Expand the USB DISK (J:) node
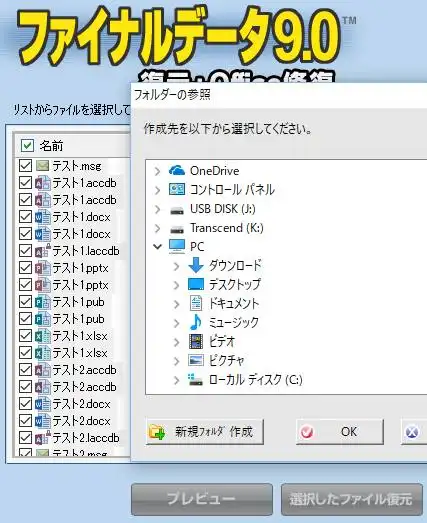Screen dimensions: 427x523 [x=157, y=209]
